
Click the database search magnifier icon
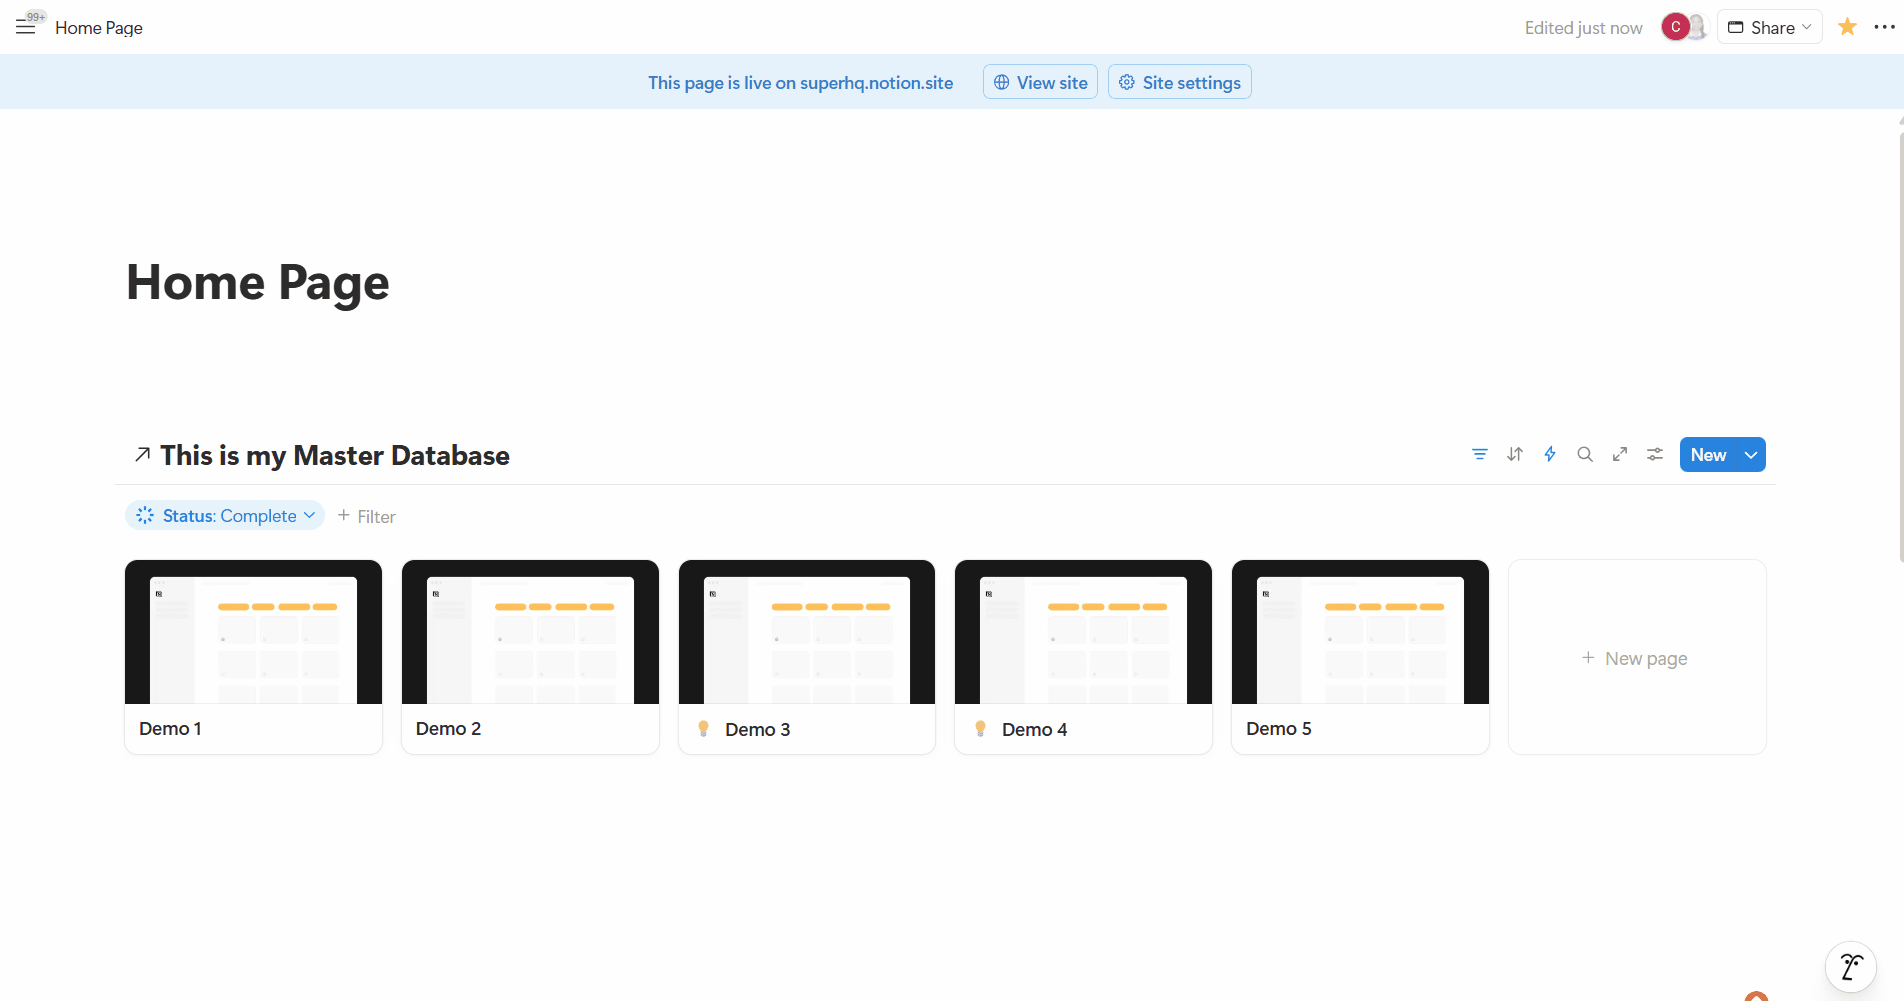pyautogui.click(x=1585, y=454)
